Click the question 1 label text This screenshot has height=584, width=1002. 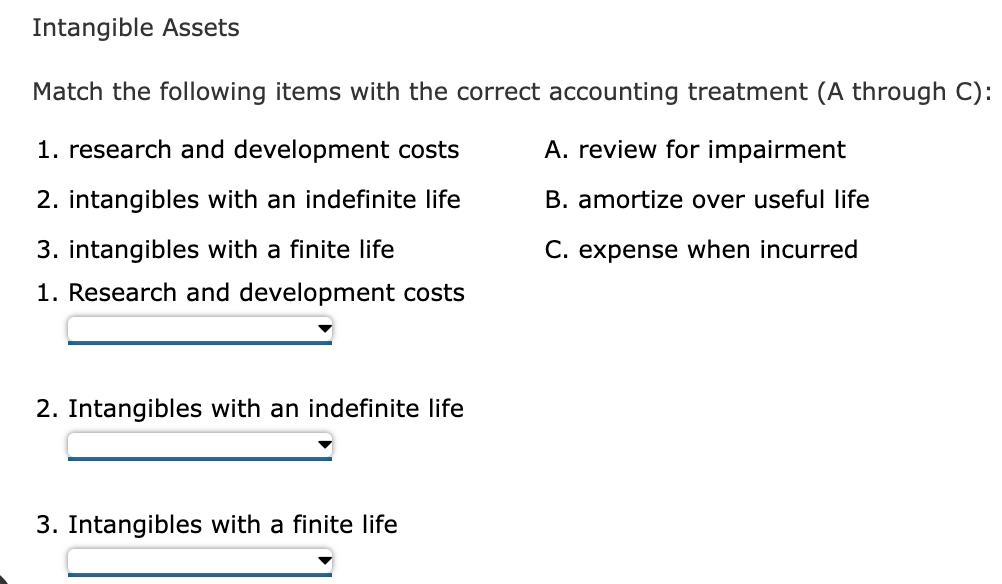tap(250, 292)
